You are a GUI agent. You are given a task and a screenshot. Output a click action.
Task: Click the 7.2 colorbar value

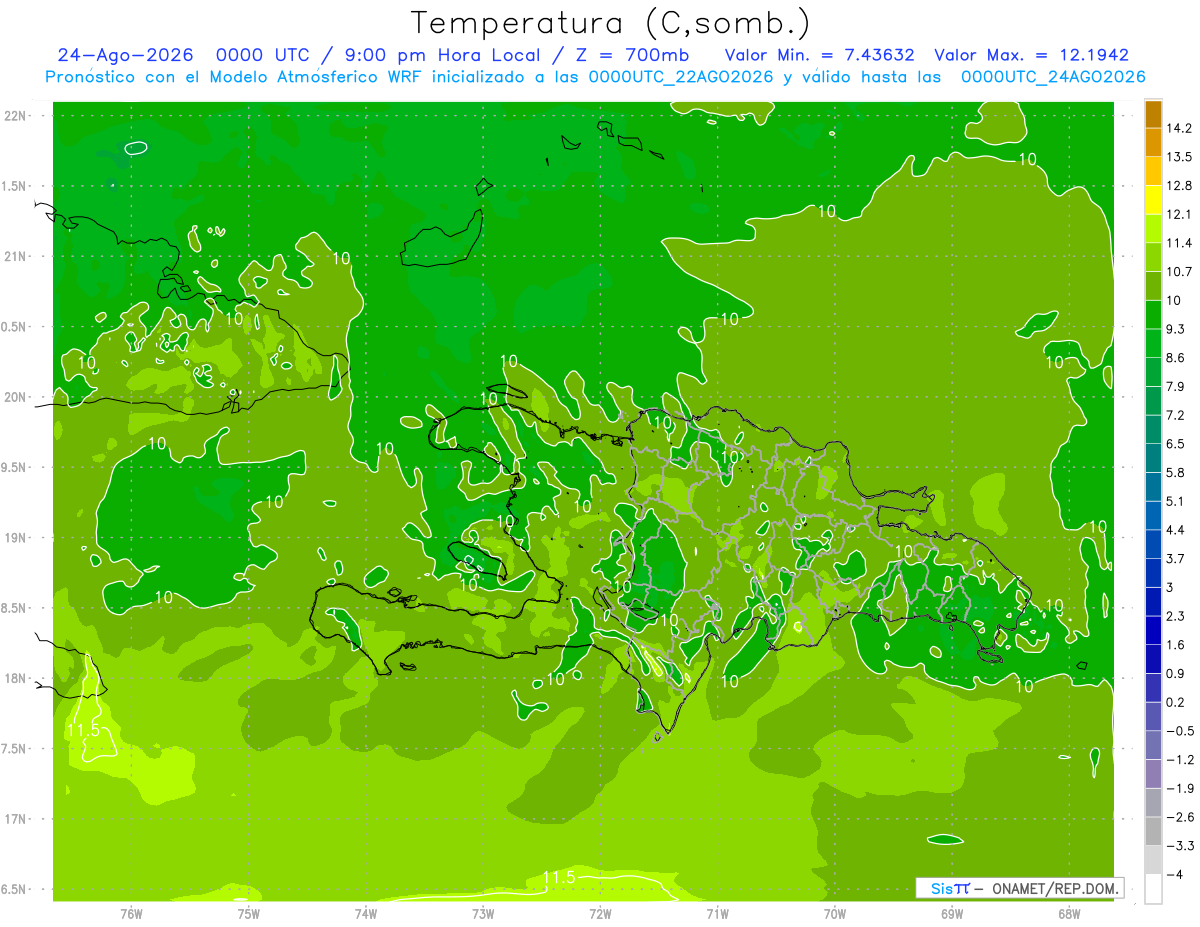pyautogui.click(x=1176, y=415)
